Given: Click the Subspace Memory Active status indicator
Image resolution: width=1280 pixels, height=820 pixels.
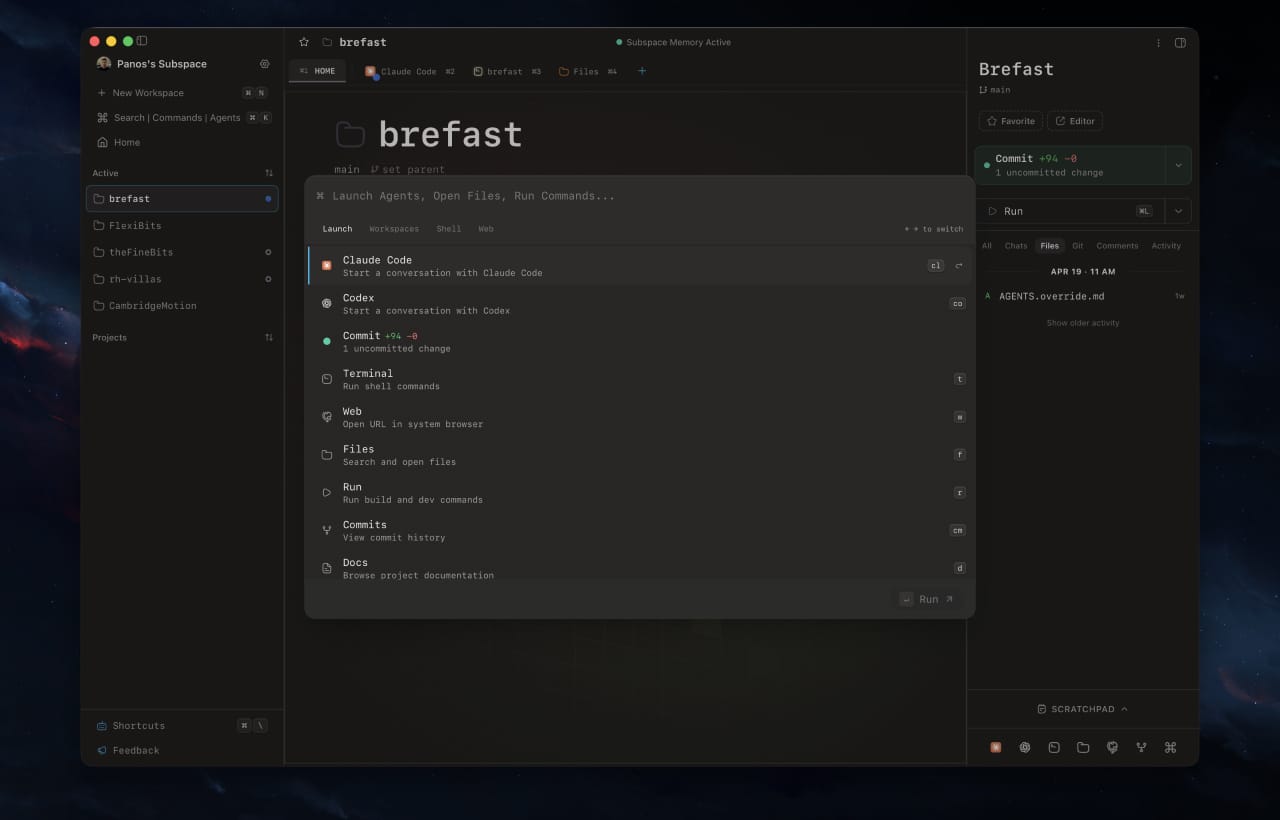Looking at the screenshot, I should (673, 42).
